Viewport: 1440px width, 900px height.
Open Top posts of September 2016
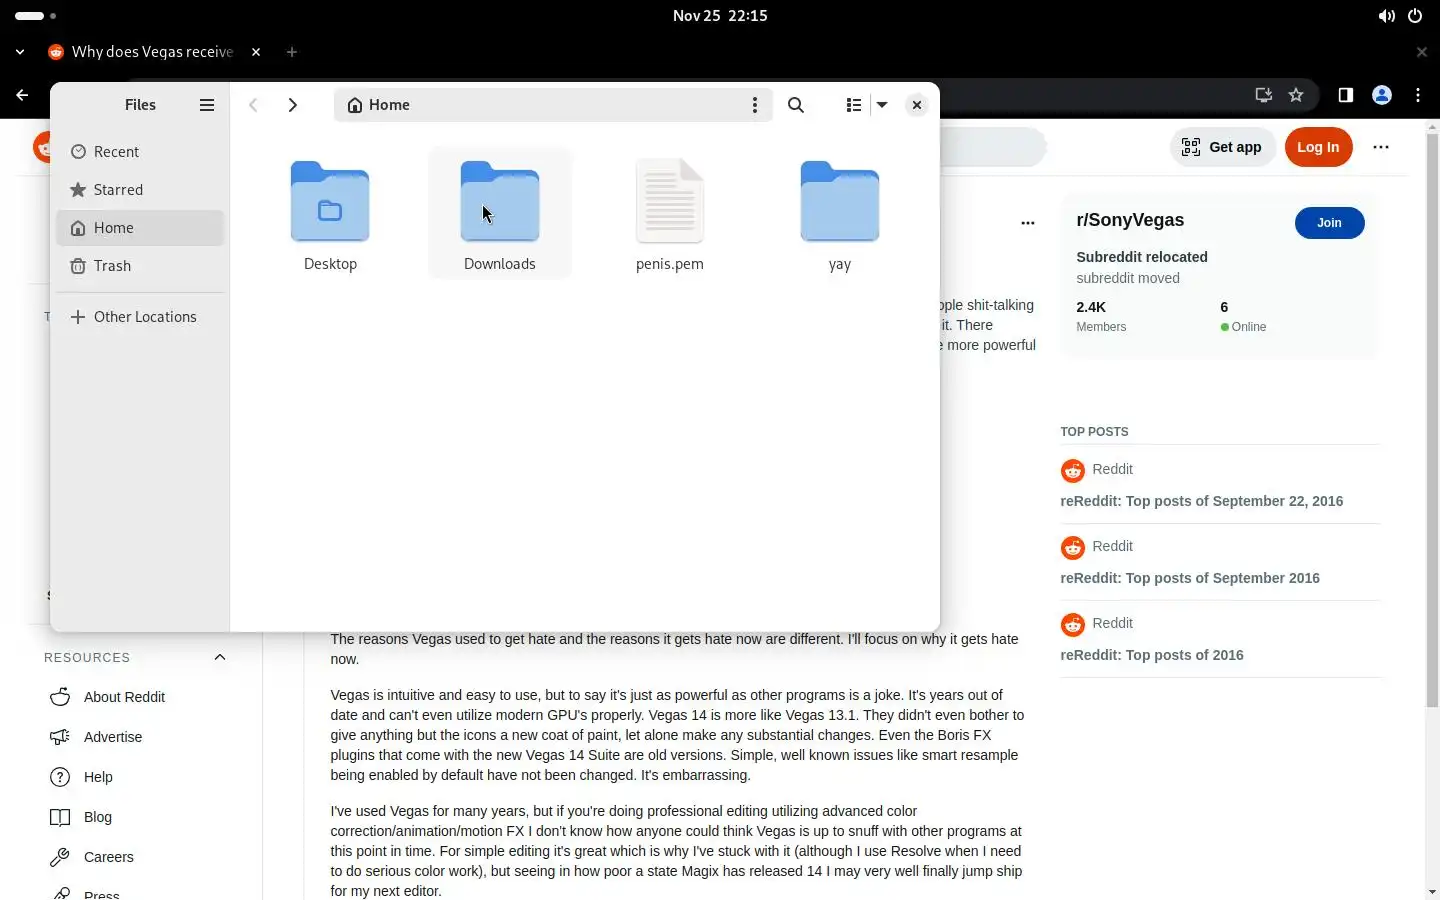pos(1190,578)
